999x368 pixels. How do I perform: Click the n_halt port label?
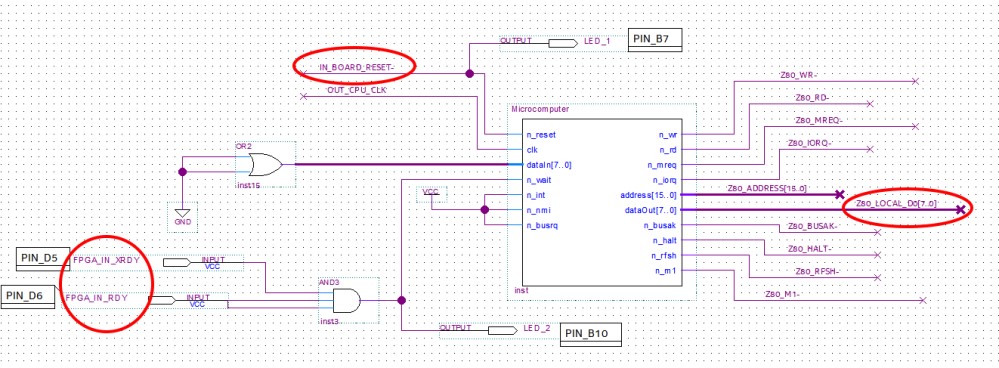pyautogui.click(x=664, y=241)
